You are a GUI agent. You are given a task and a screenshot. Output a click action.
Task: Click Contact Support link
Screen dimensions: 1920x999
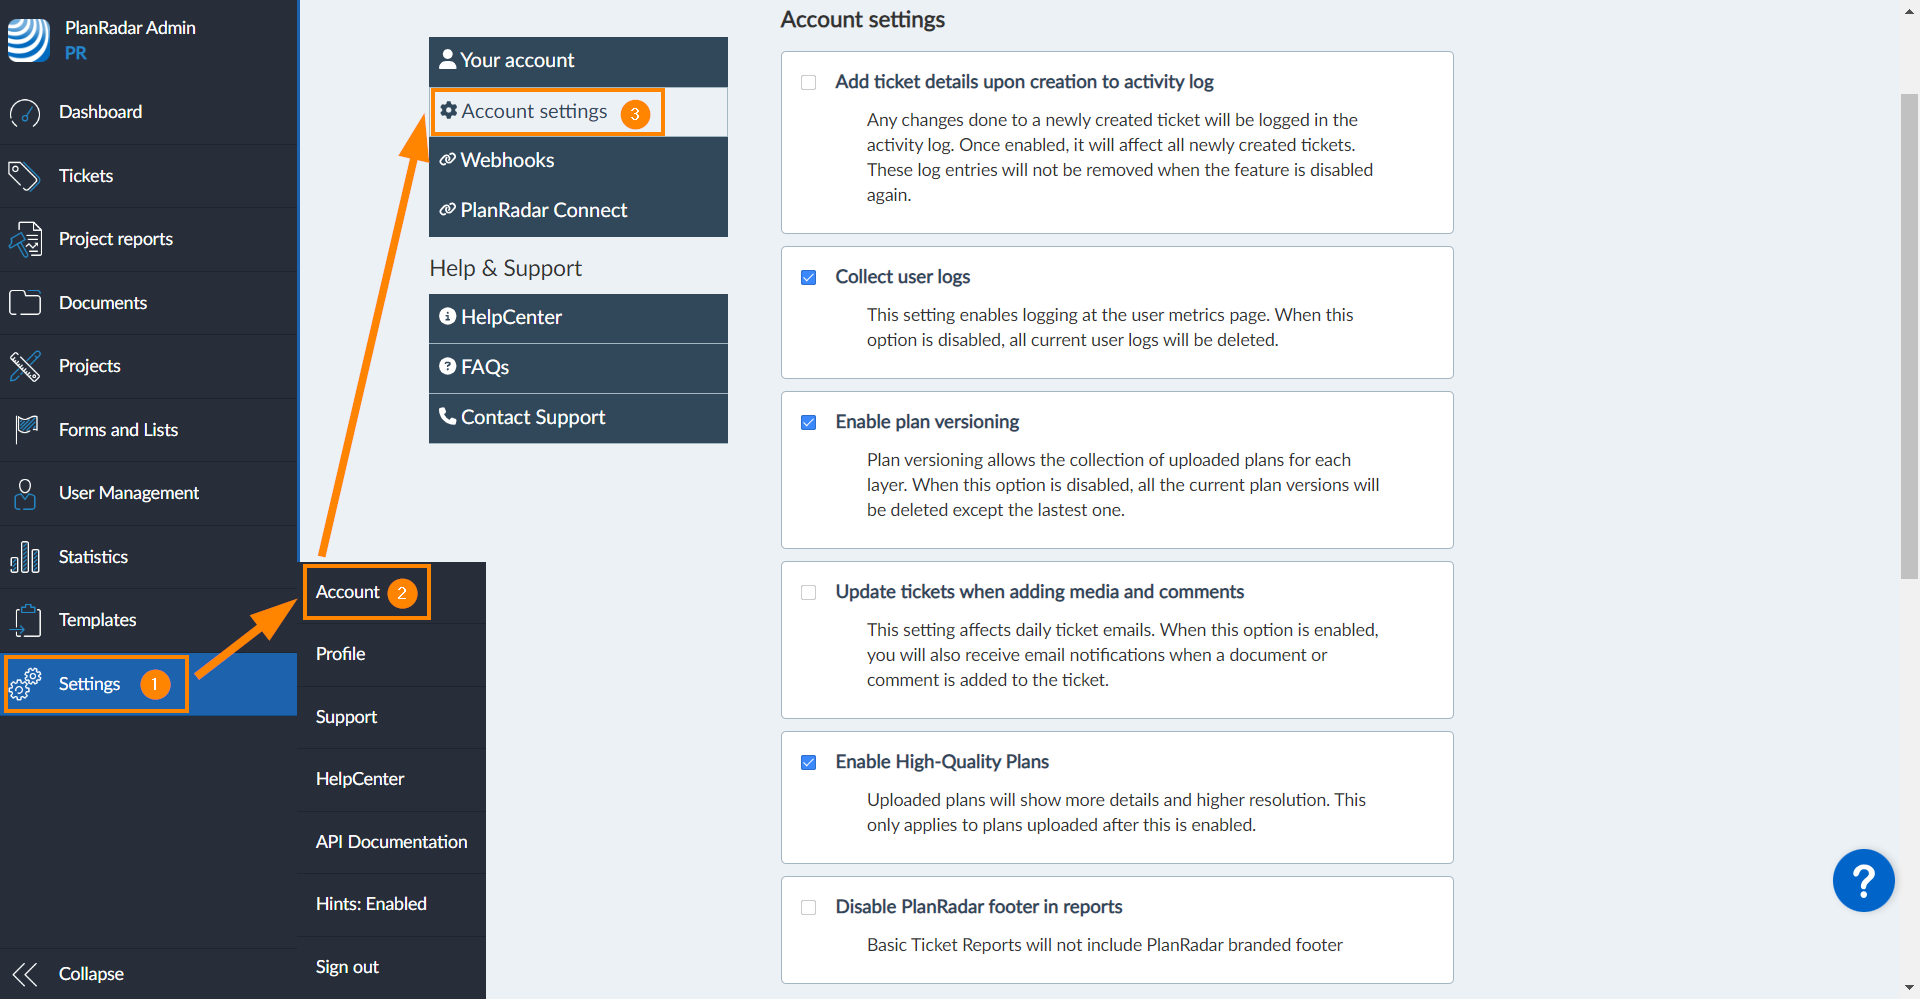578,418
